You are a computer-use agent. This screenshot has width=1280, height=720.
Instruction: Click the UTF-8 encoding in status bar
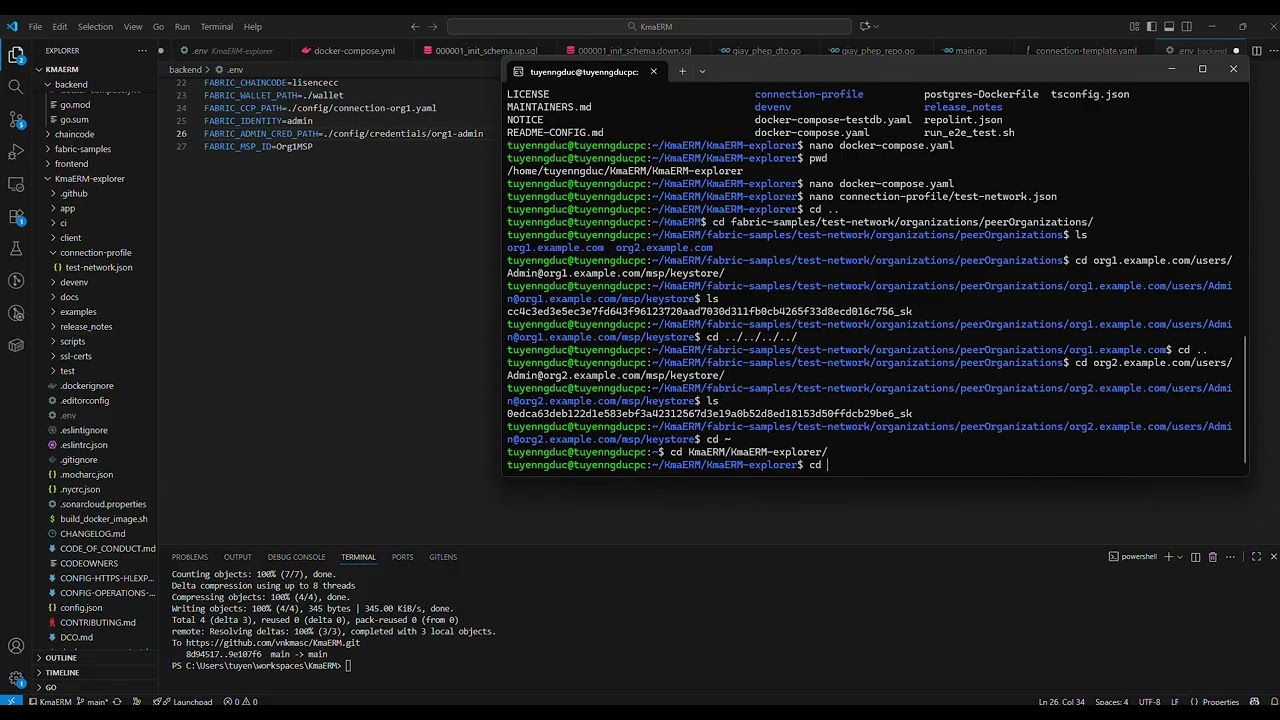pos(1149,702)
